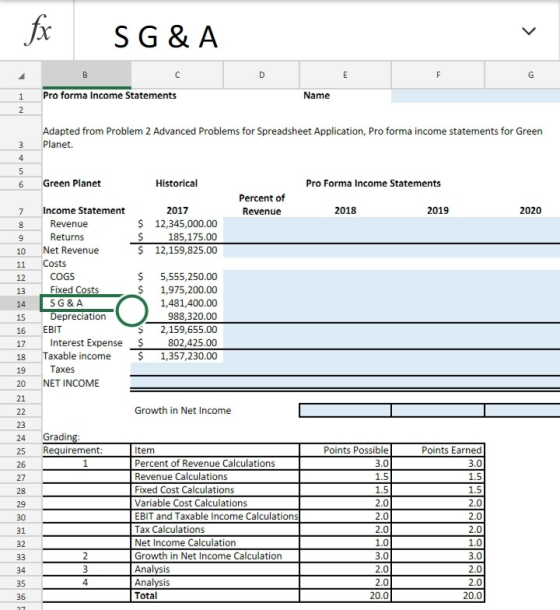Select the 'NET INCOME' label cell
560x610 pixels.
tap(71, 383)
